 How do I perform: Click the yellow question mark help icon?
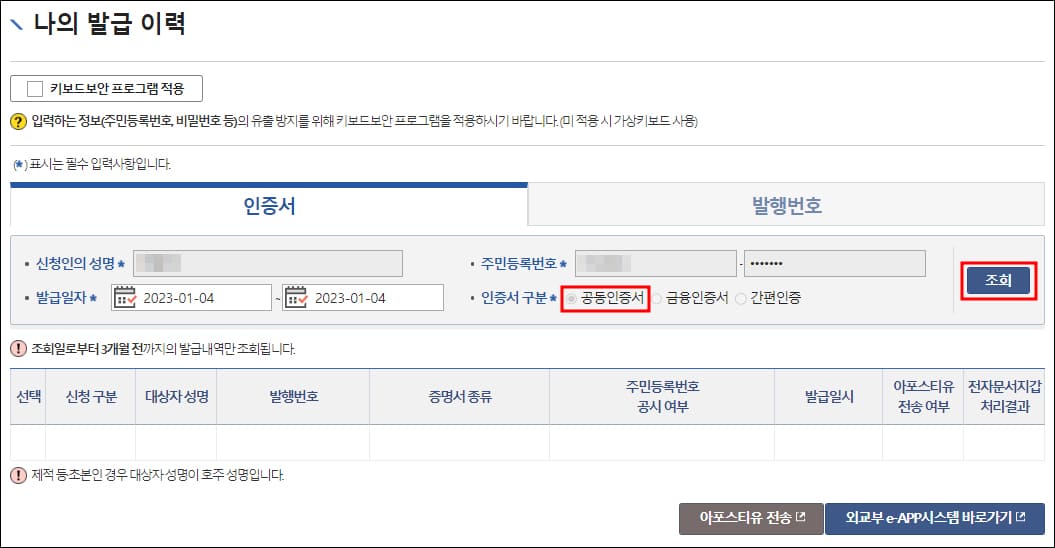pyautogui.click(x=18, y=122)
